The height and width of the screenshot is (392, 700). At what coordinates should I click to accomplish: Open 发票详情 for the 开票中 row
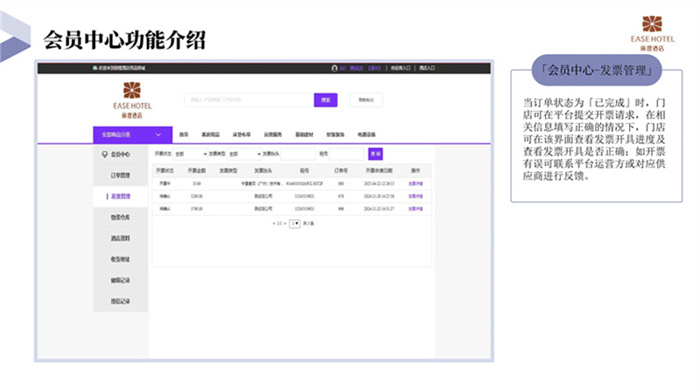click(x=415, y=184)
